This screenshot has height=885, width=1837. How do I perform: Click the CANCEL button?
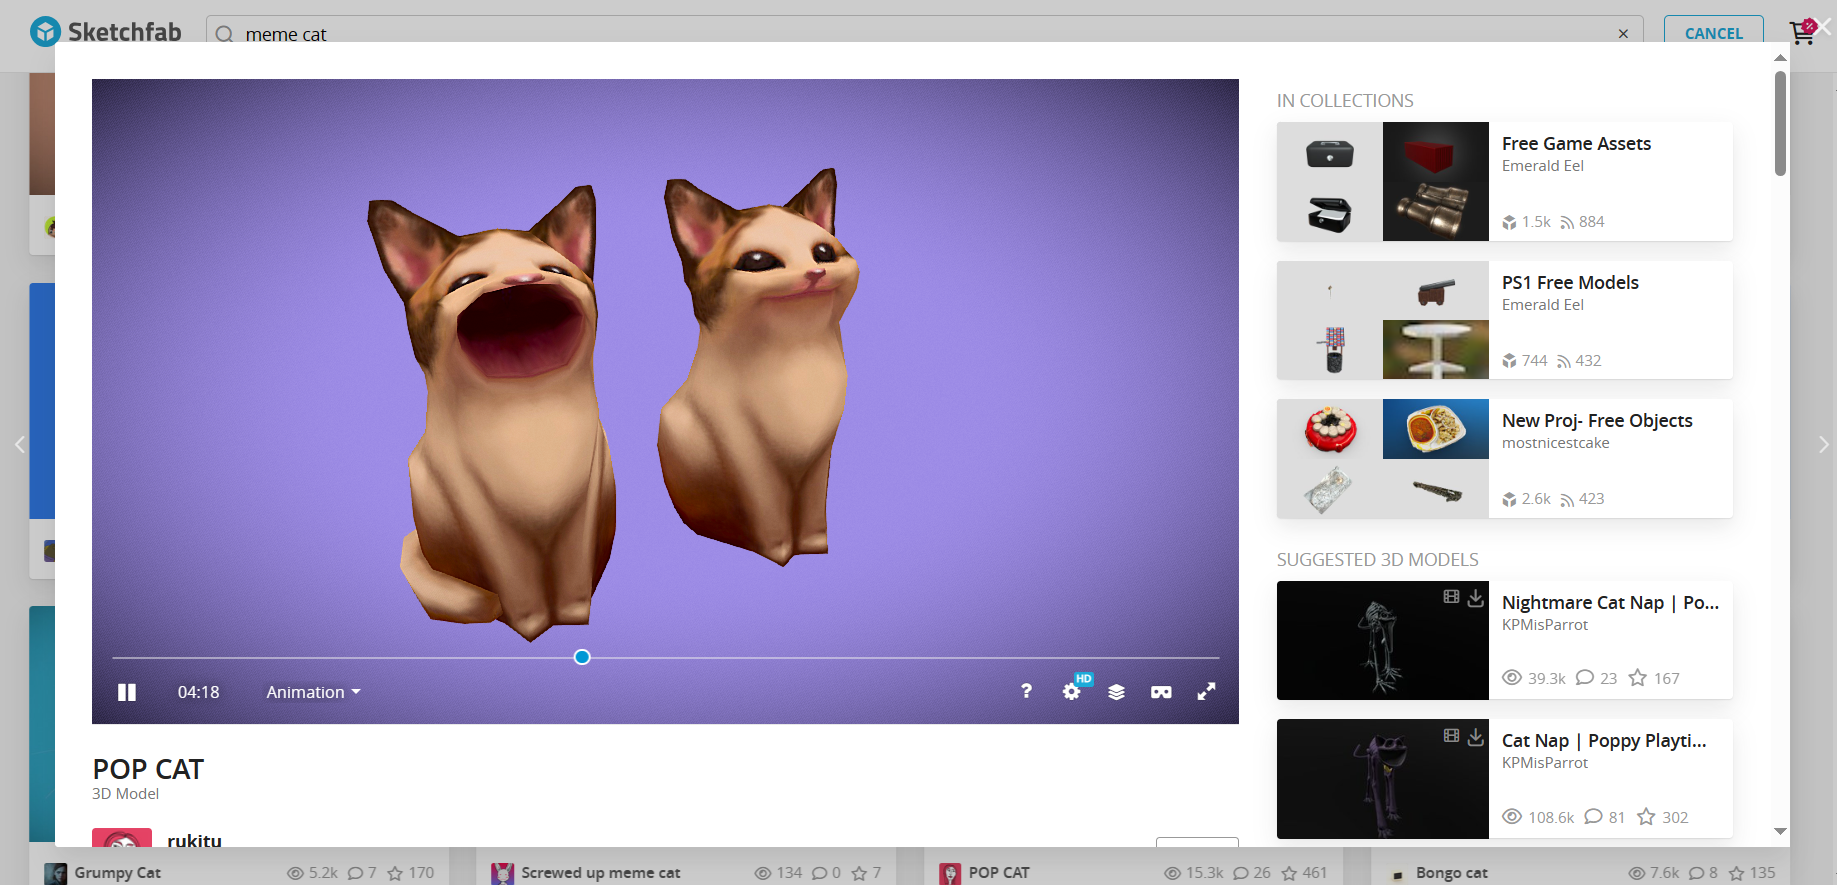pos(1714,33)
